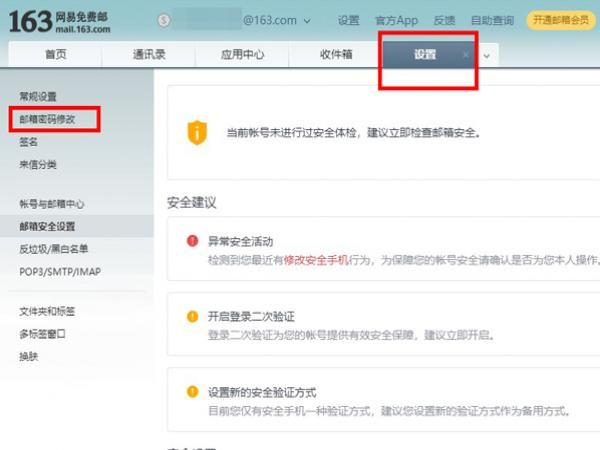This screenshot has width=600, height=450.
Task: Open 签名 settings in the sidebar
Action: point(29,142)
